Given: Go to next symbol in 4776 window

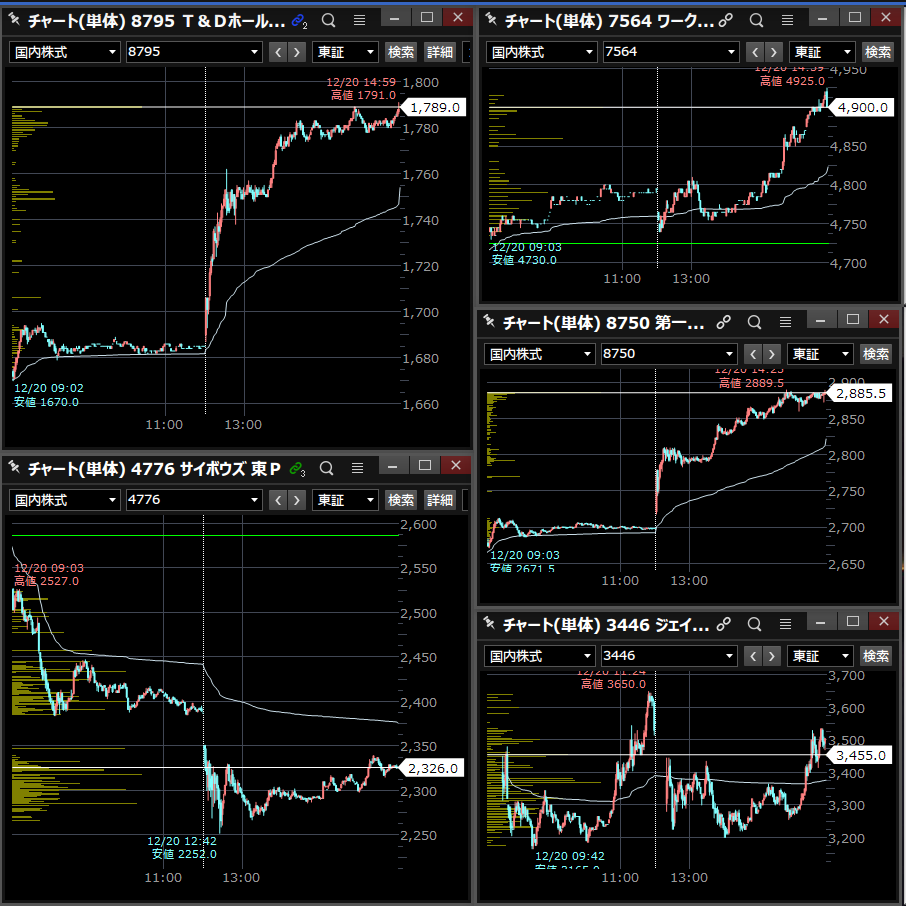Looking at the screenshot, I should pyautogui.click(x=297, y=500).
